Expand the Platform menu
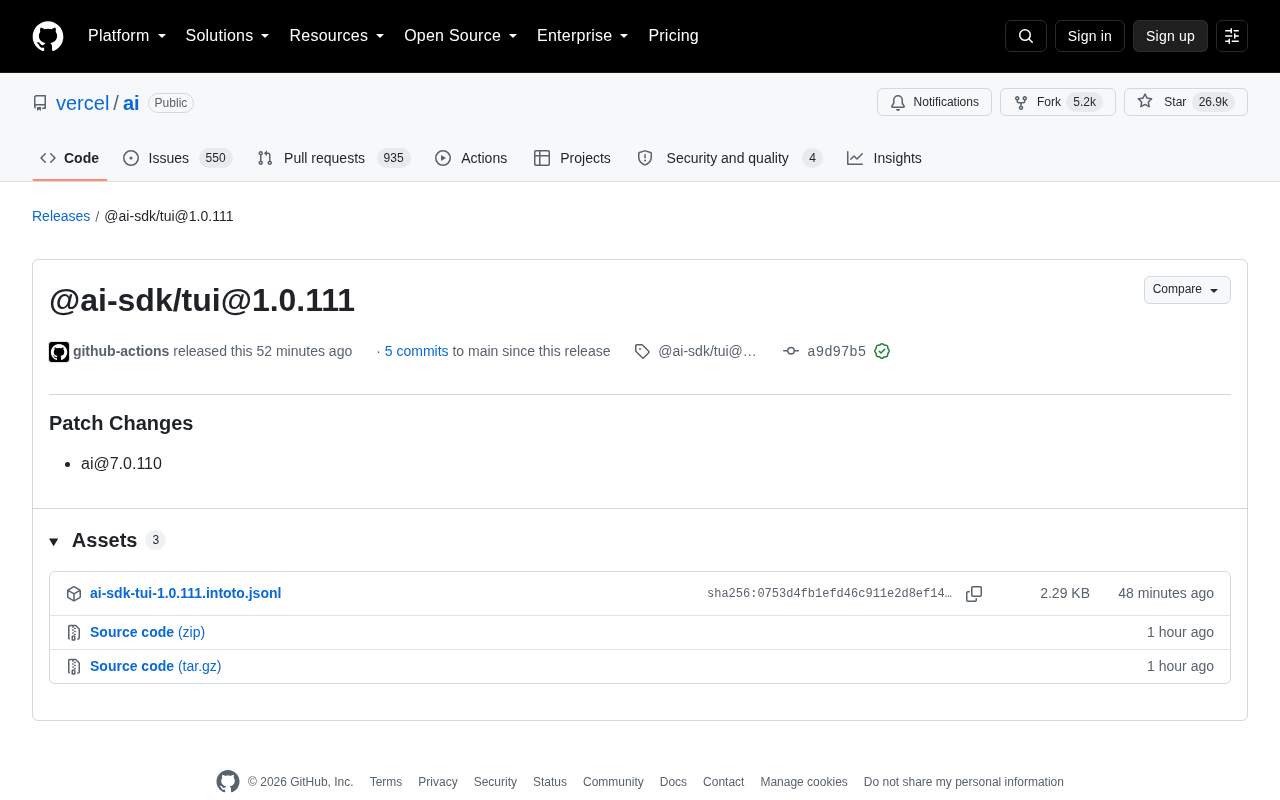The width and height of the screenshot is (1280, 800). tap(127, 36)
